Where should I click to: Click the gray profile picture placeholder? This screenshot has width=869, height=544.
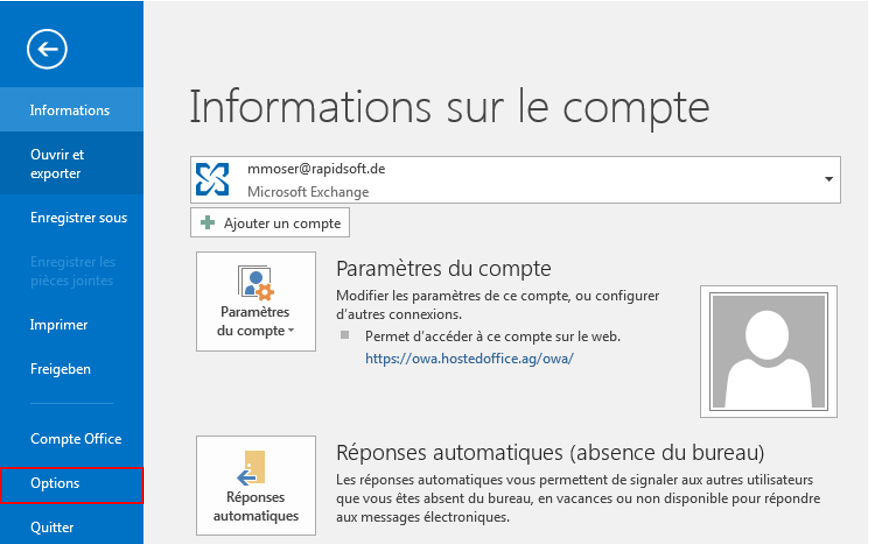[x=769, y=351]
